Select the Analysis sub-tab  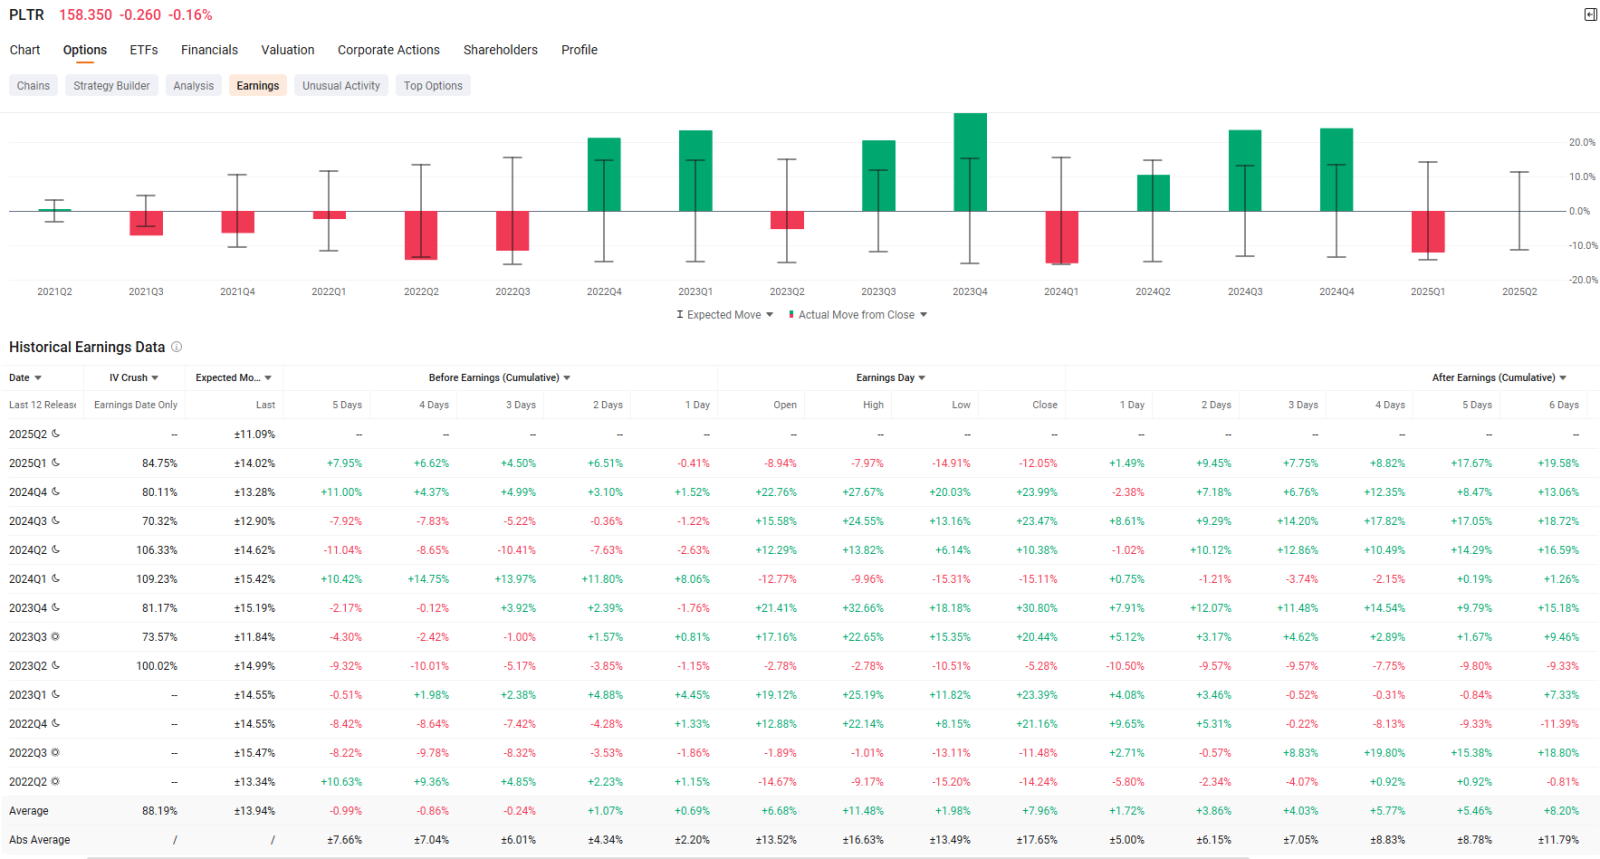pyautogui.click(x=194, y=86)
